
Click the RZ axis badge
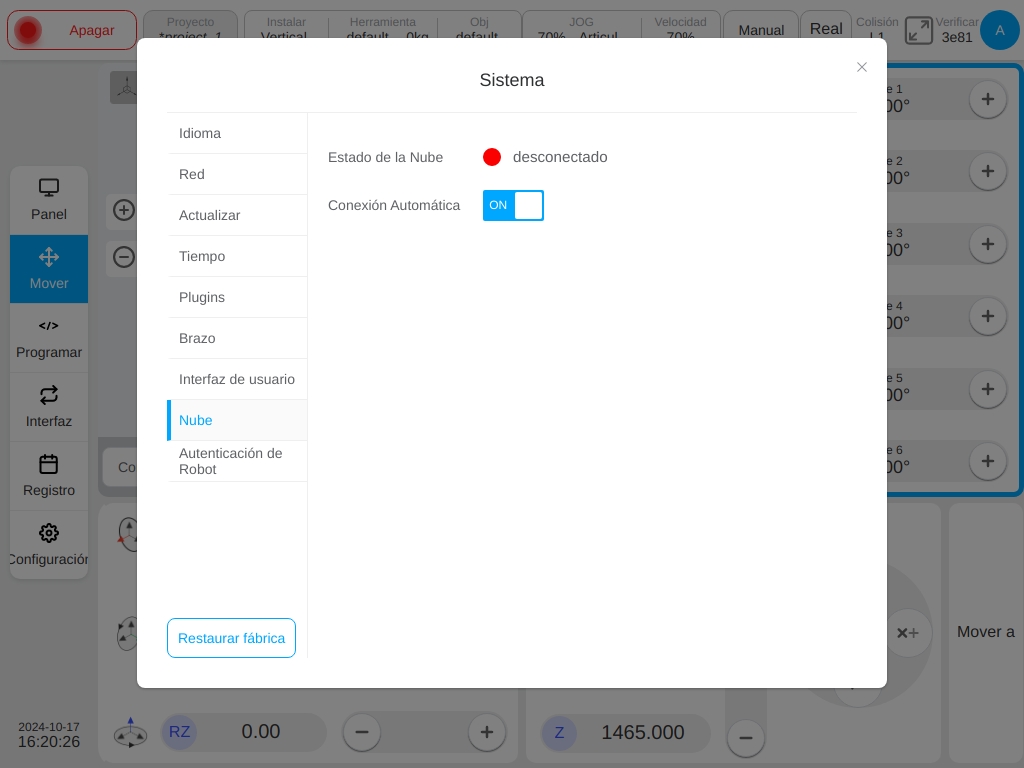(180, 731)
